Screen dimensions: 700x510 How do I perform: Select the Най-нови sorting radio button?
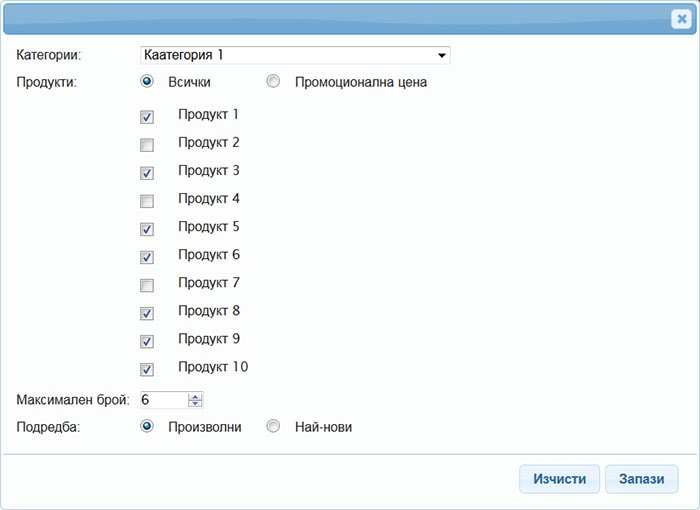coord(273,426)
